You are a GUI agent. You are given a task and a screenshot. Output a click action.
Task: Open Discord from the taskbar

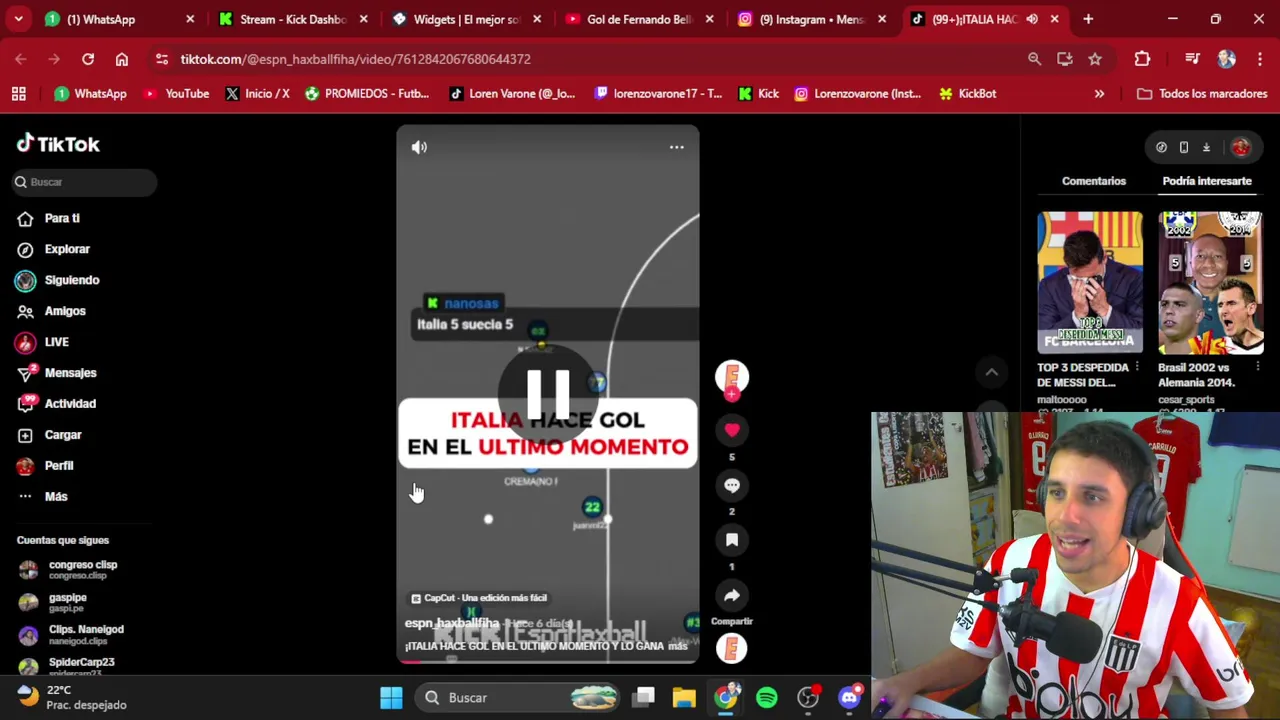point(850,697)
